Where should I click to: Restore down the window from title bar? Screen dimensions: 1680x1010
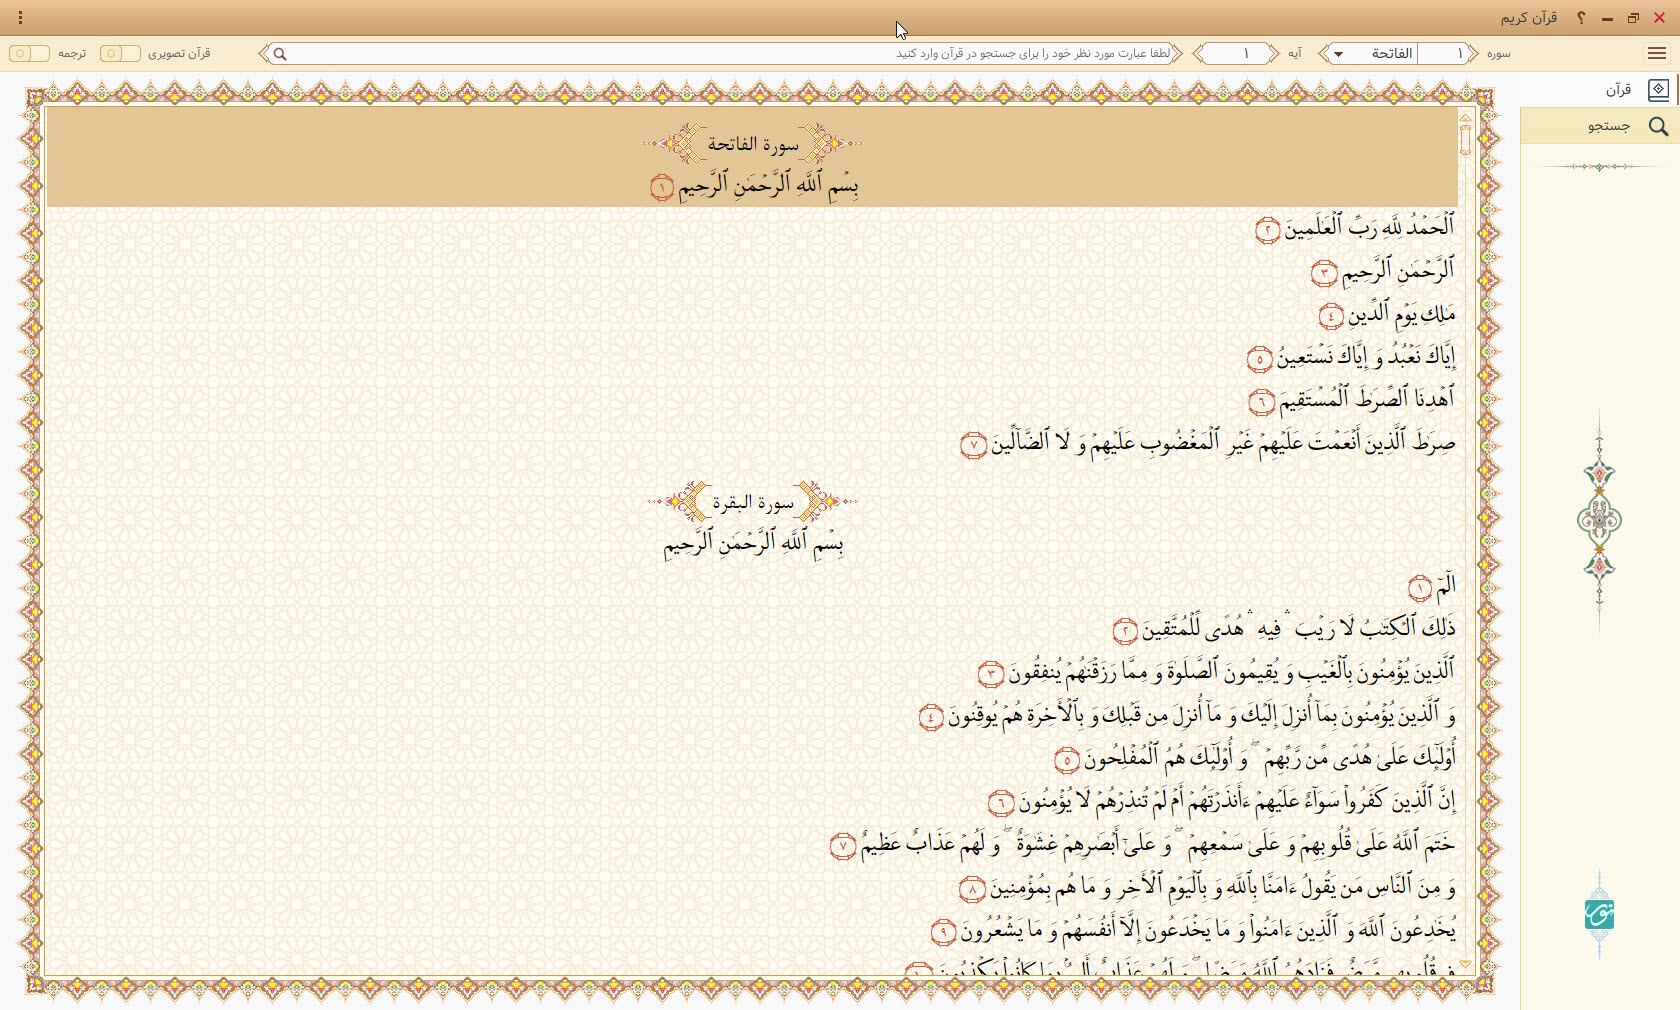tap(1633, 18)
